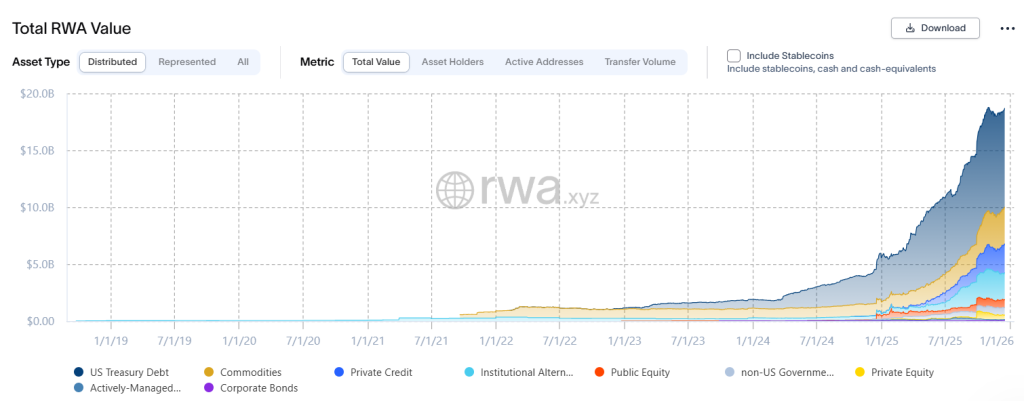Open the three-dot more options menu
Screen dimensions: 1024x401
click(x=1007, y=28)
